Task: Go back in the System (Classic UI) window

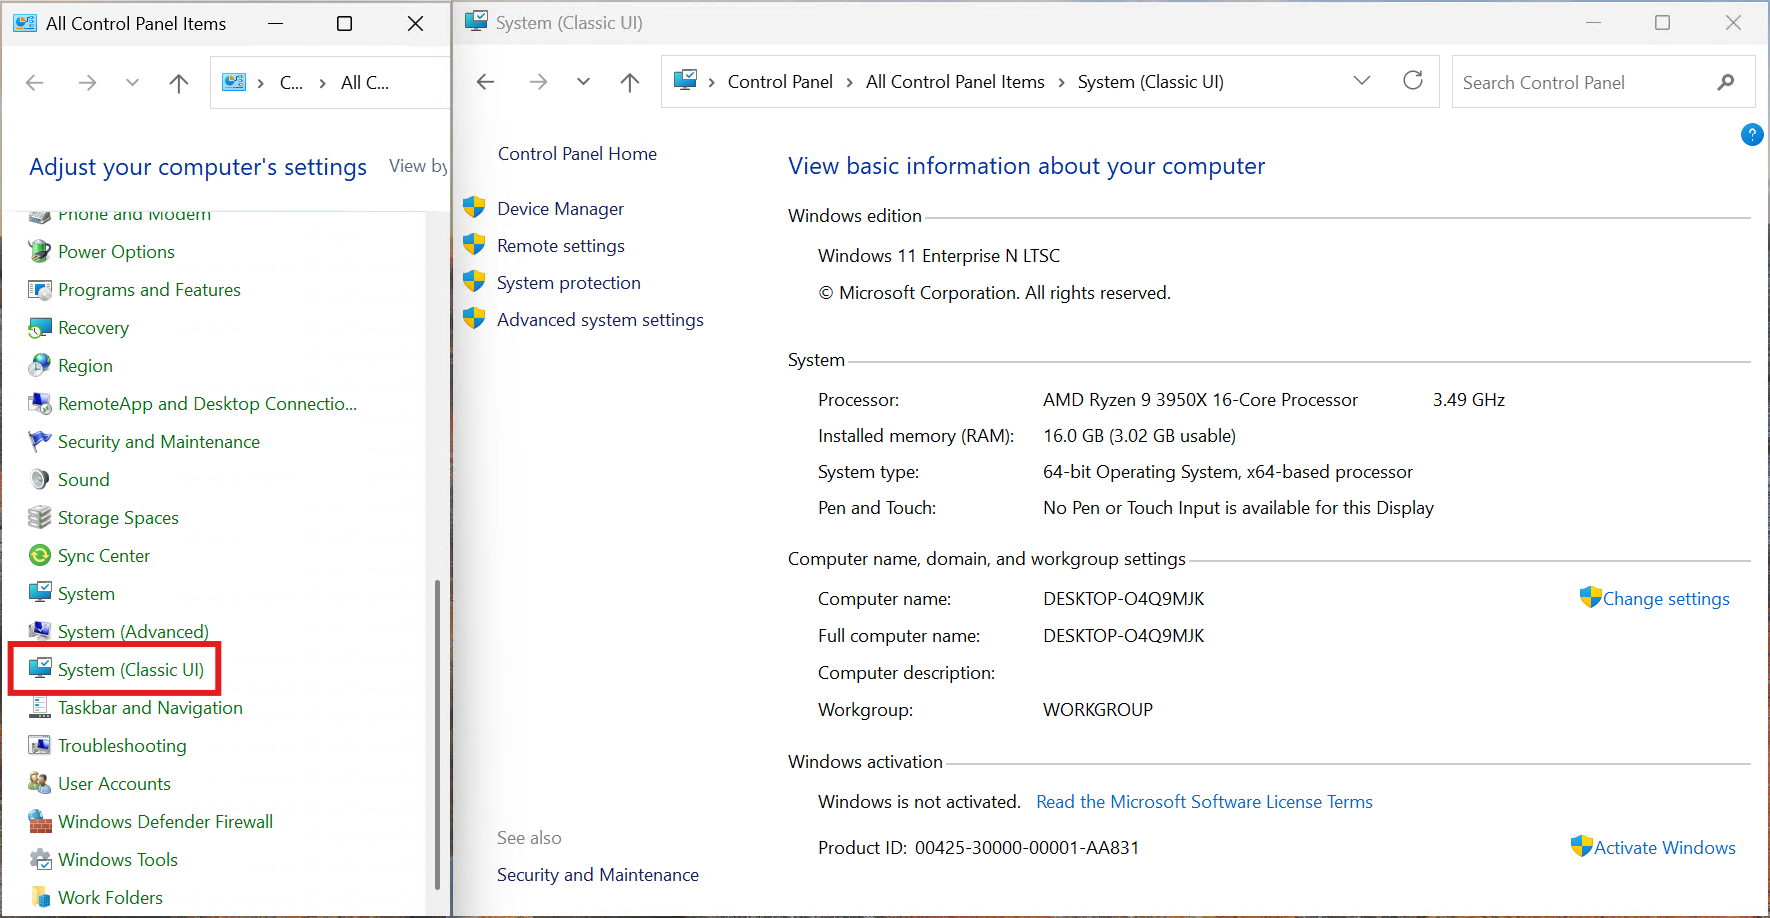Action: tap(486, 82)
